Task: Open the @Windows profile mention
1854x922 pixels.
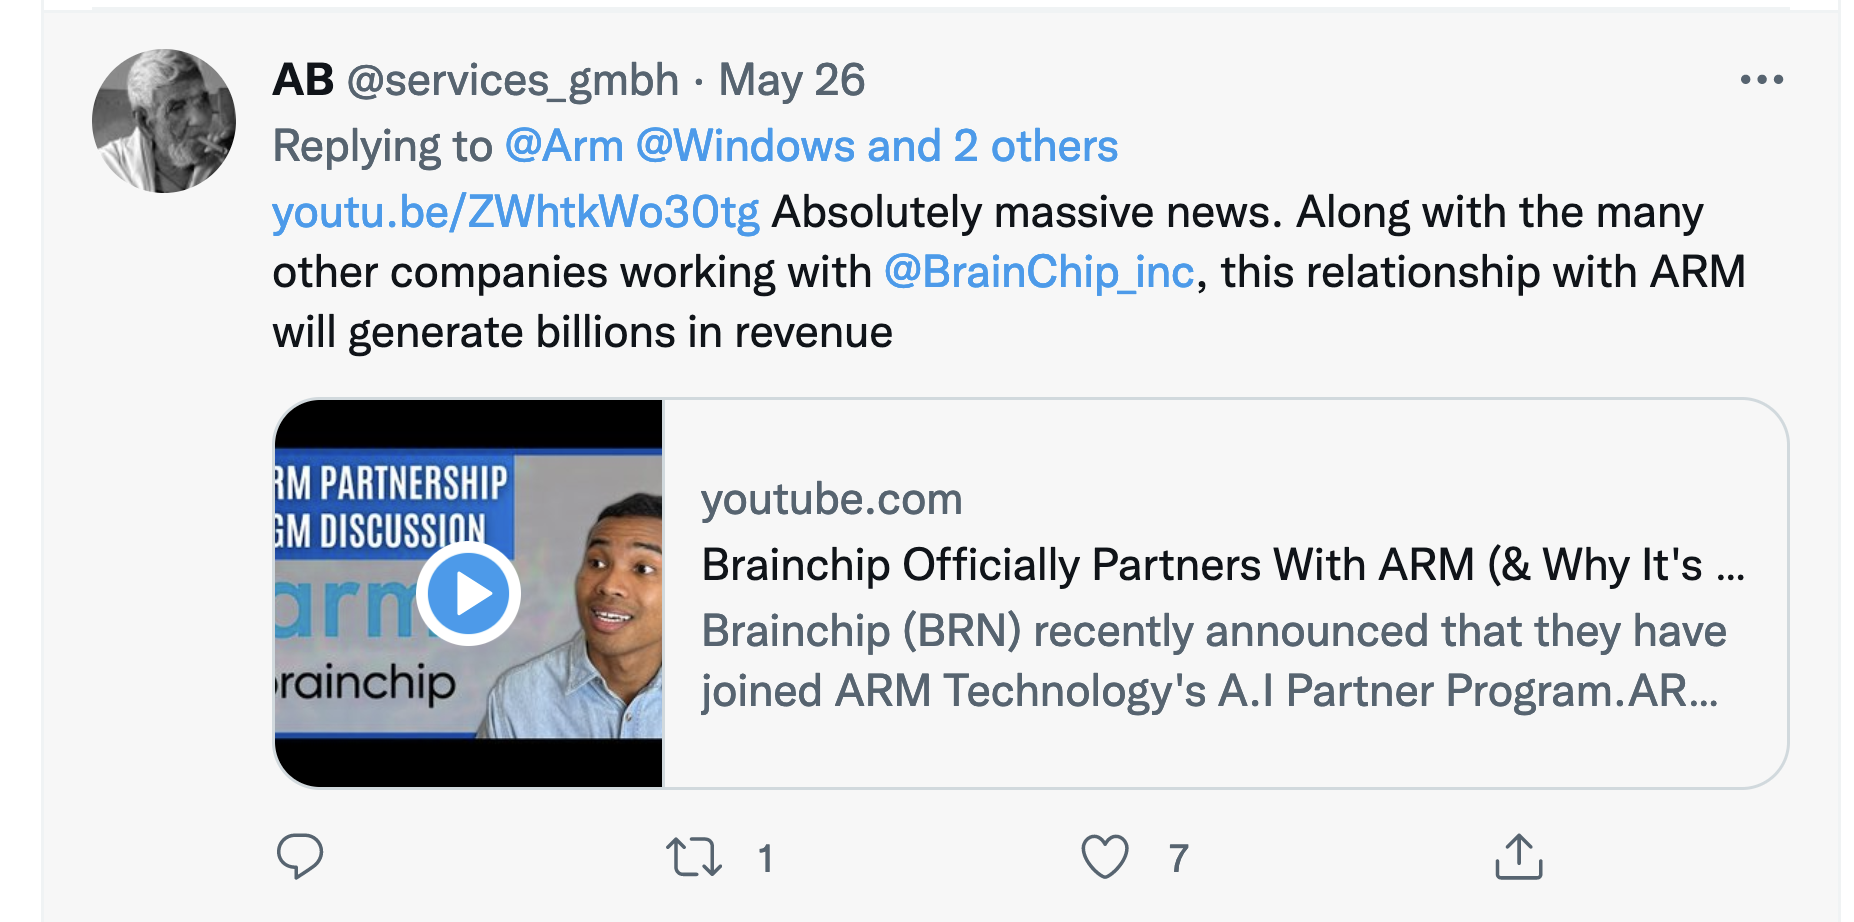Action: [745, 146]
